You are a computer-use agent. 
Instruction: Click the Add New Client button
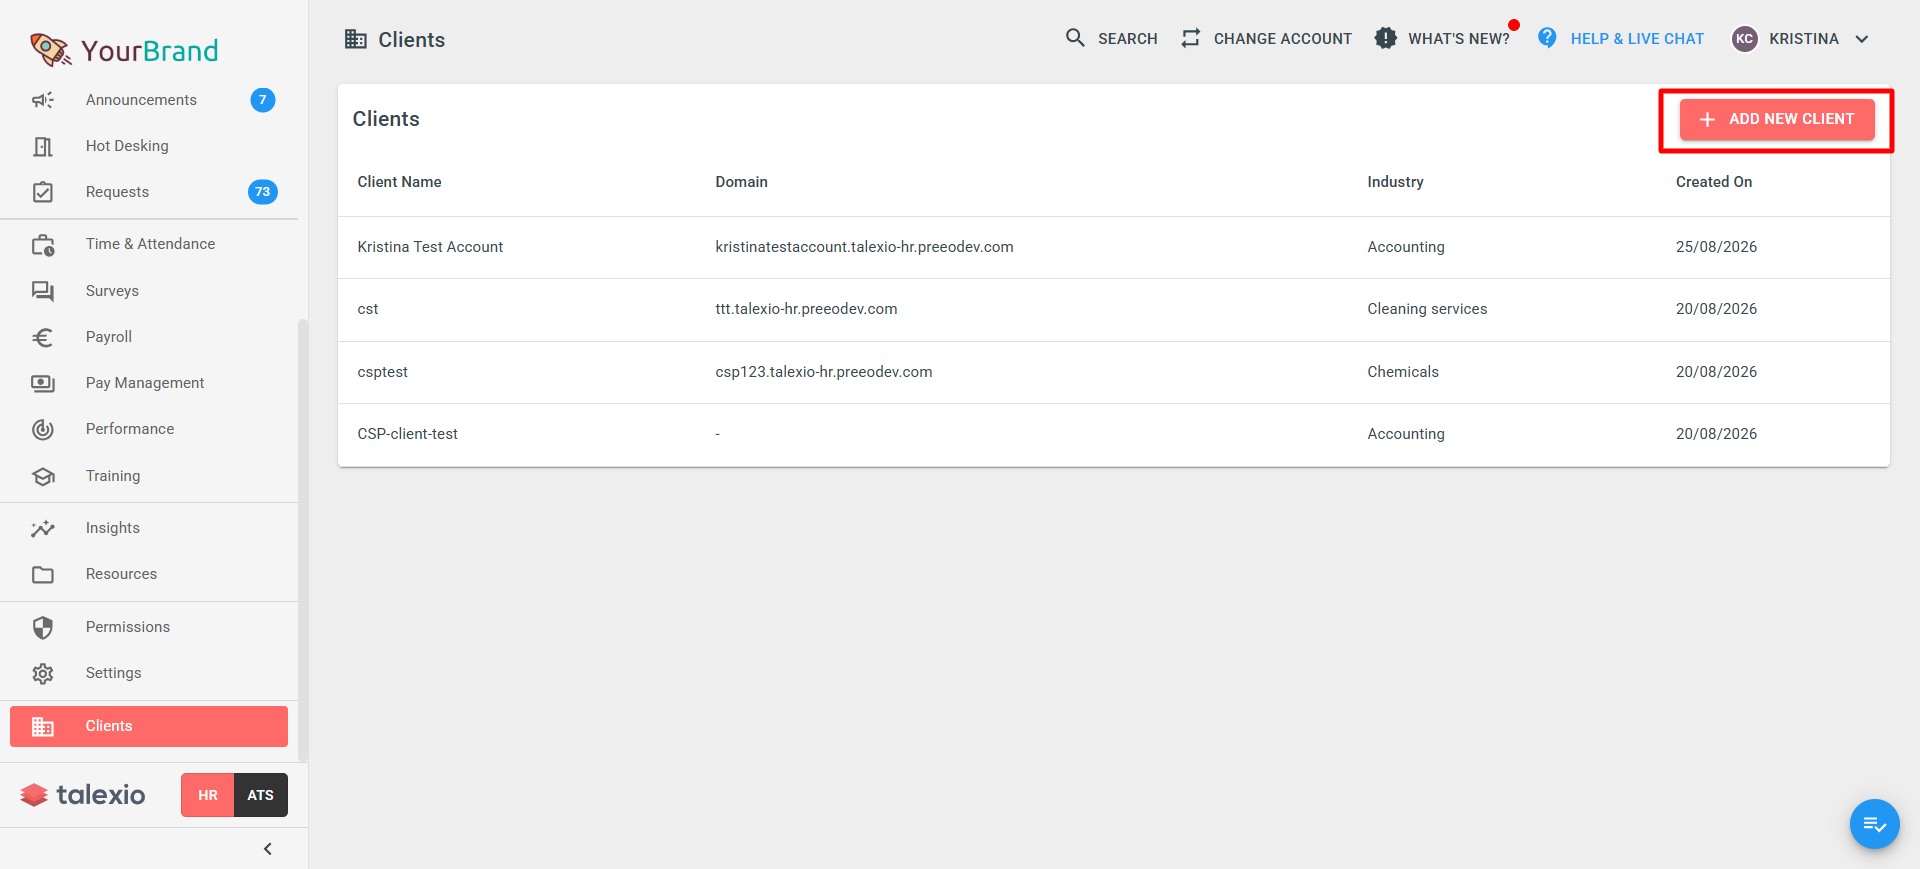[x=1777, y=119]
